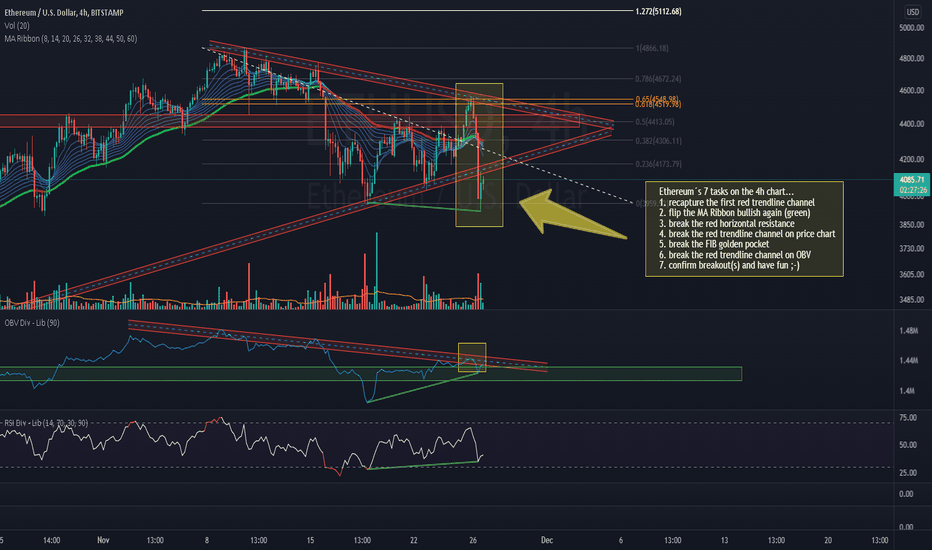Click the 22 date on time axis
Screen dimensions: 932x550
click(413, 540)
